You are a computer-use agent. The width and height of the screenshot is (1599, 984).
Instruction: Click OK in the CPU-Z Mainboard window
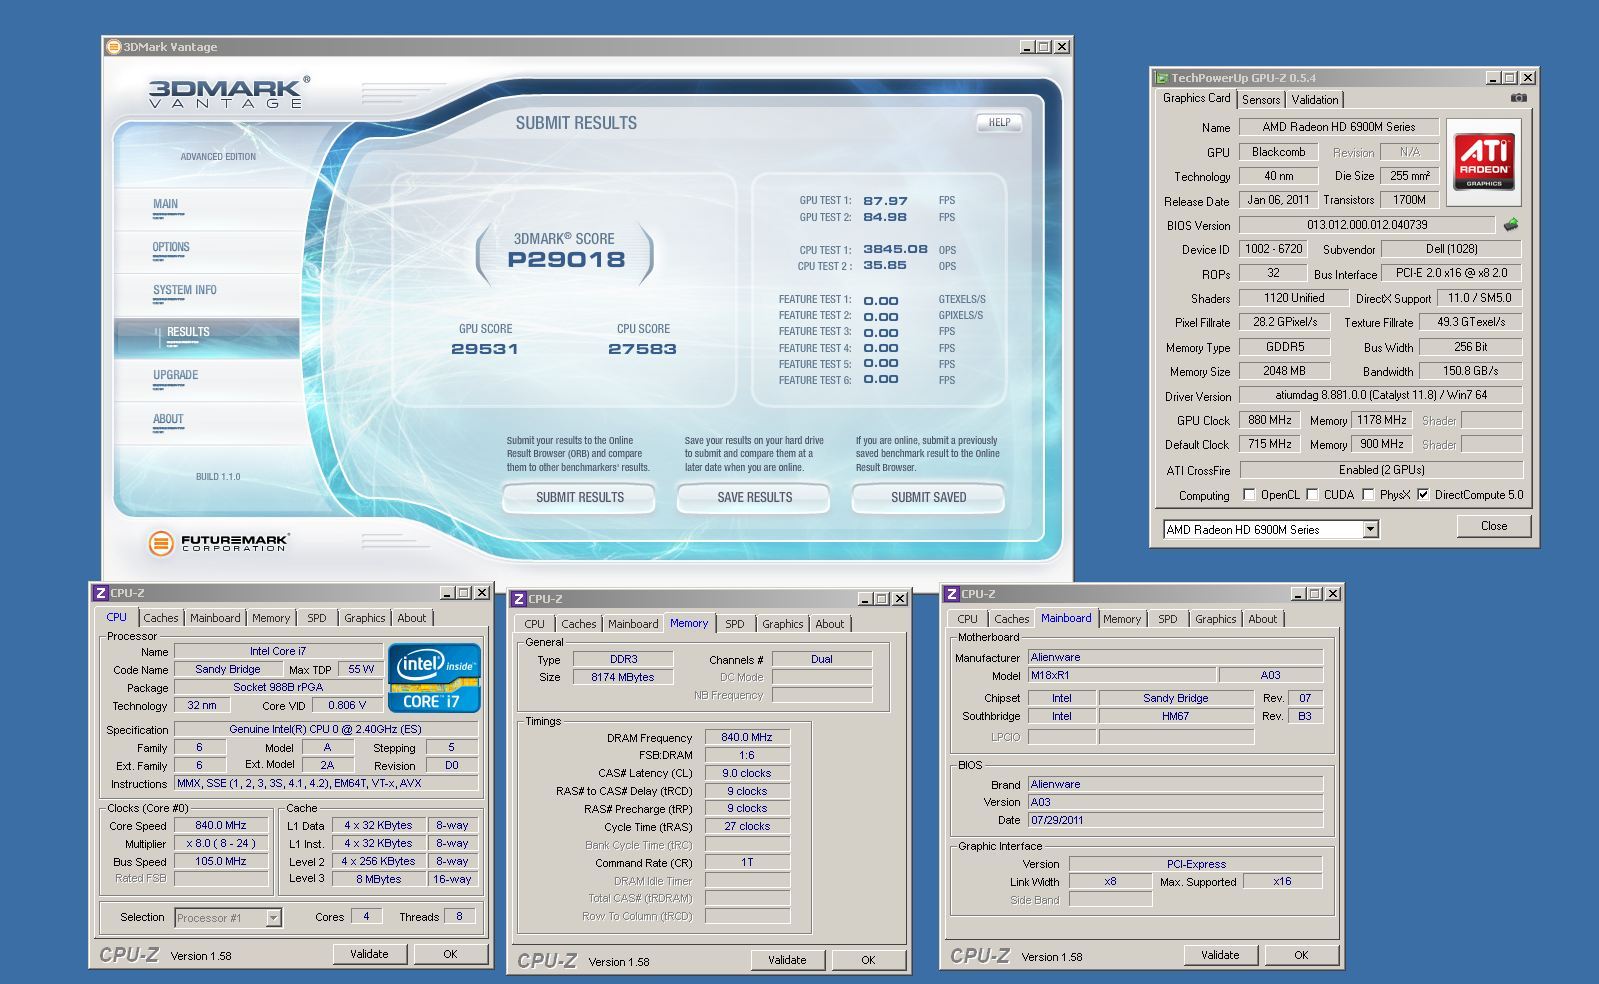point(1301,955)
